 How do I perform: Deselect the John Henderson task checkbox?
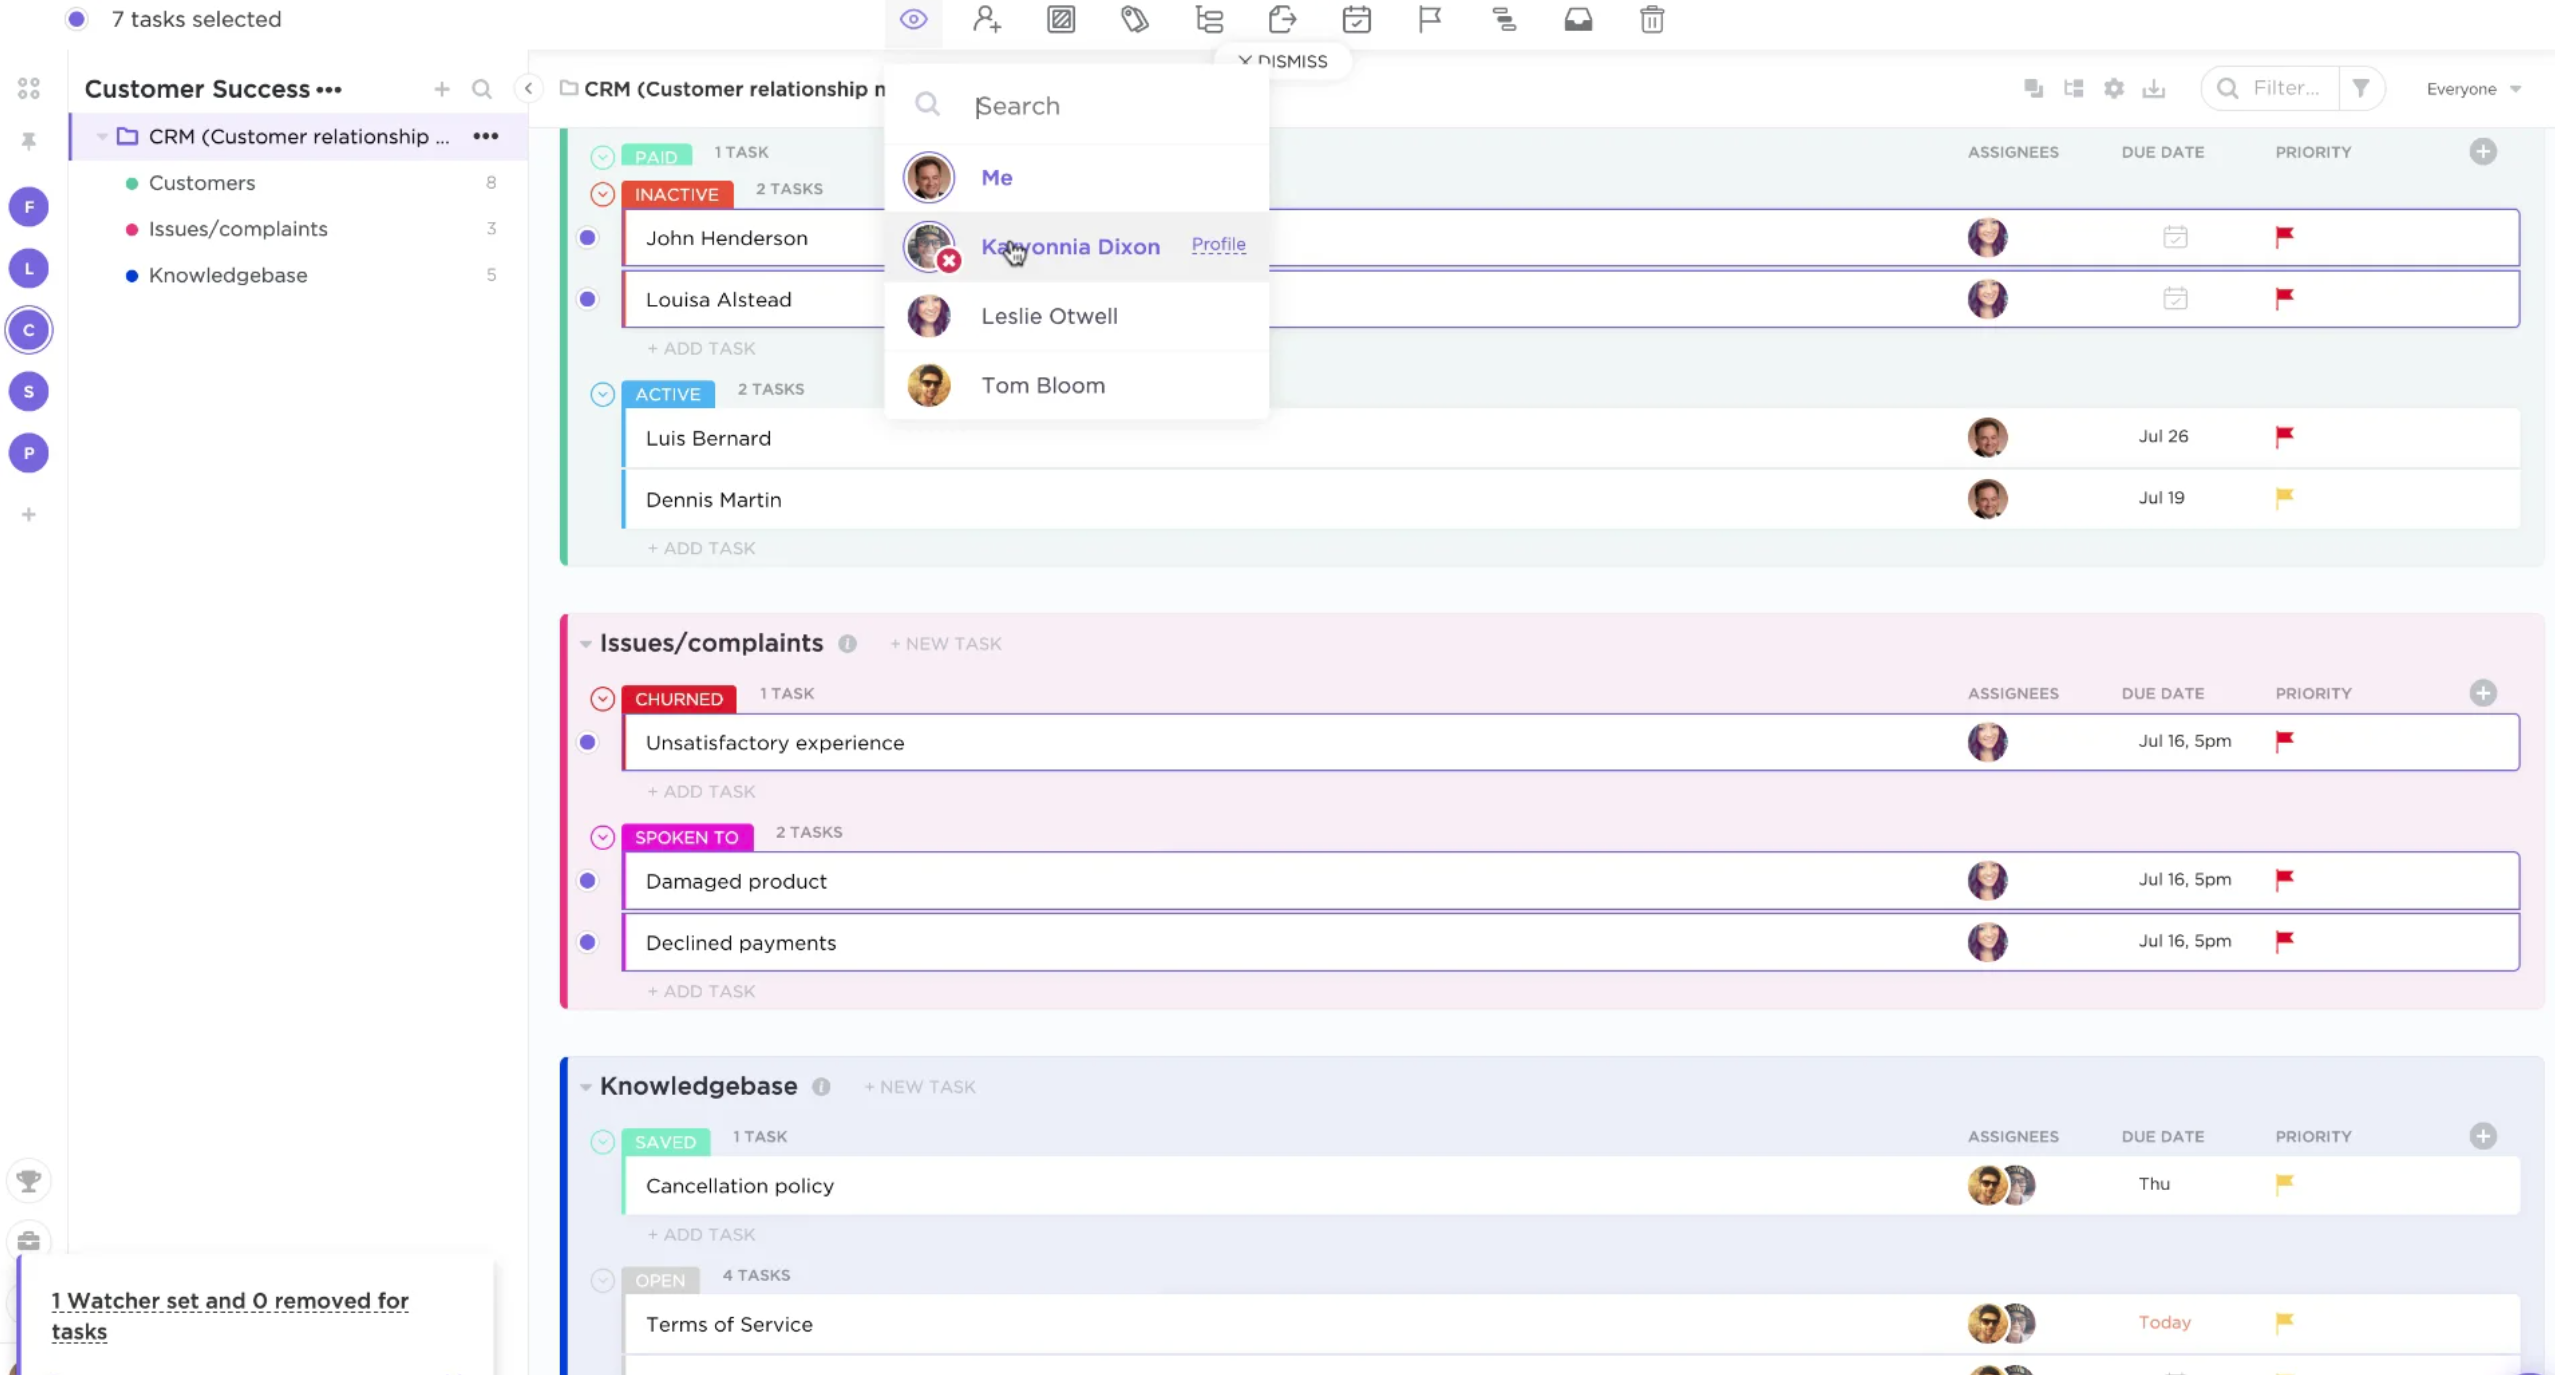point(588,238)
